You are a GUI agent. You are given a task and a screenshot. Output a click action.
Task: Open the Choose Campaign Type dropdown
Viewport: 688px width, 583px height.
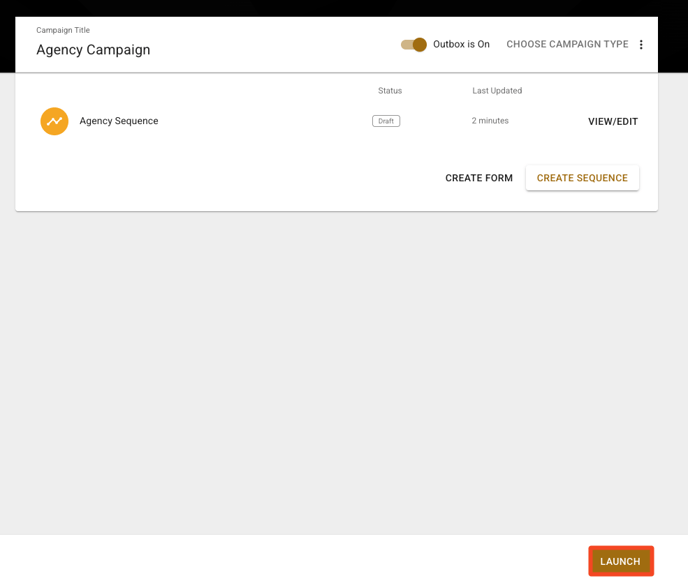(x=567, y=45)
